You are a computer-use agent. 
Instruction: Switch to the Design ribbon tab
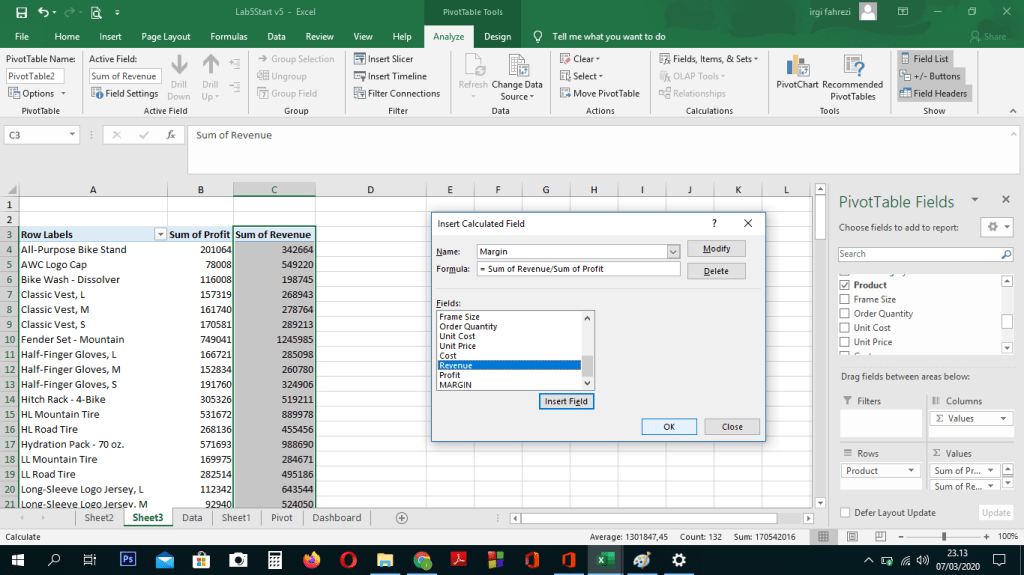[x=497, y=37]
